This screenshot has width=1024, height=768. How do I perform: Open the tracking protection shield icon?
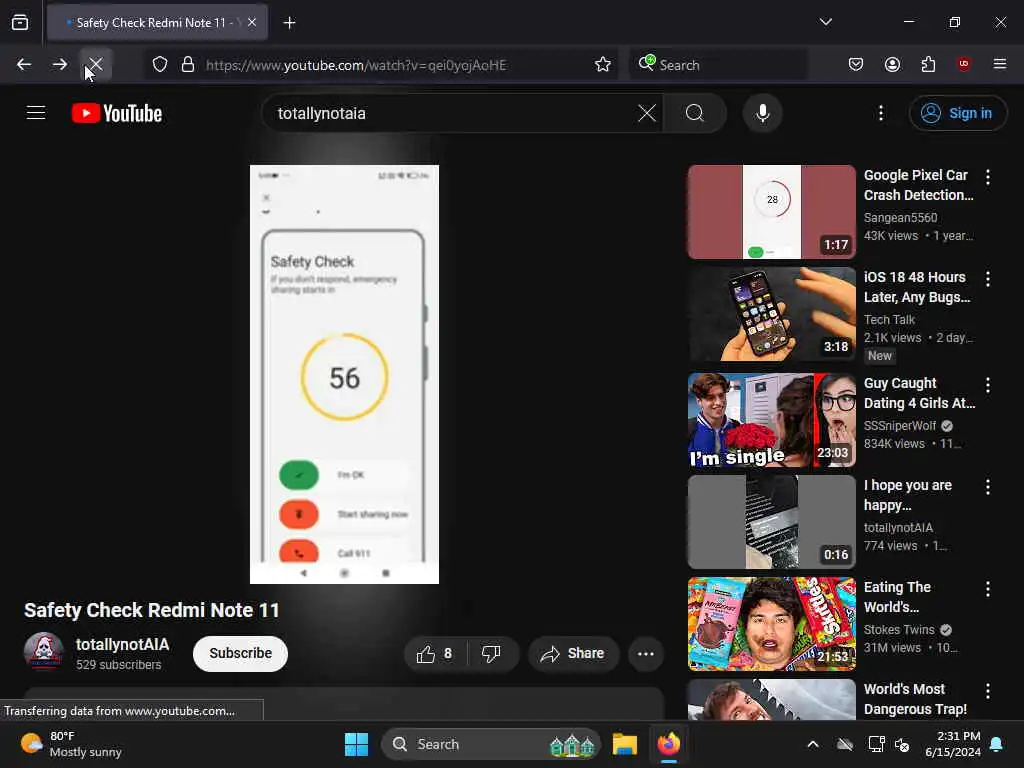[160, 65]
